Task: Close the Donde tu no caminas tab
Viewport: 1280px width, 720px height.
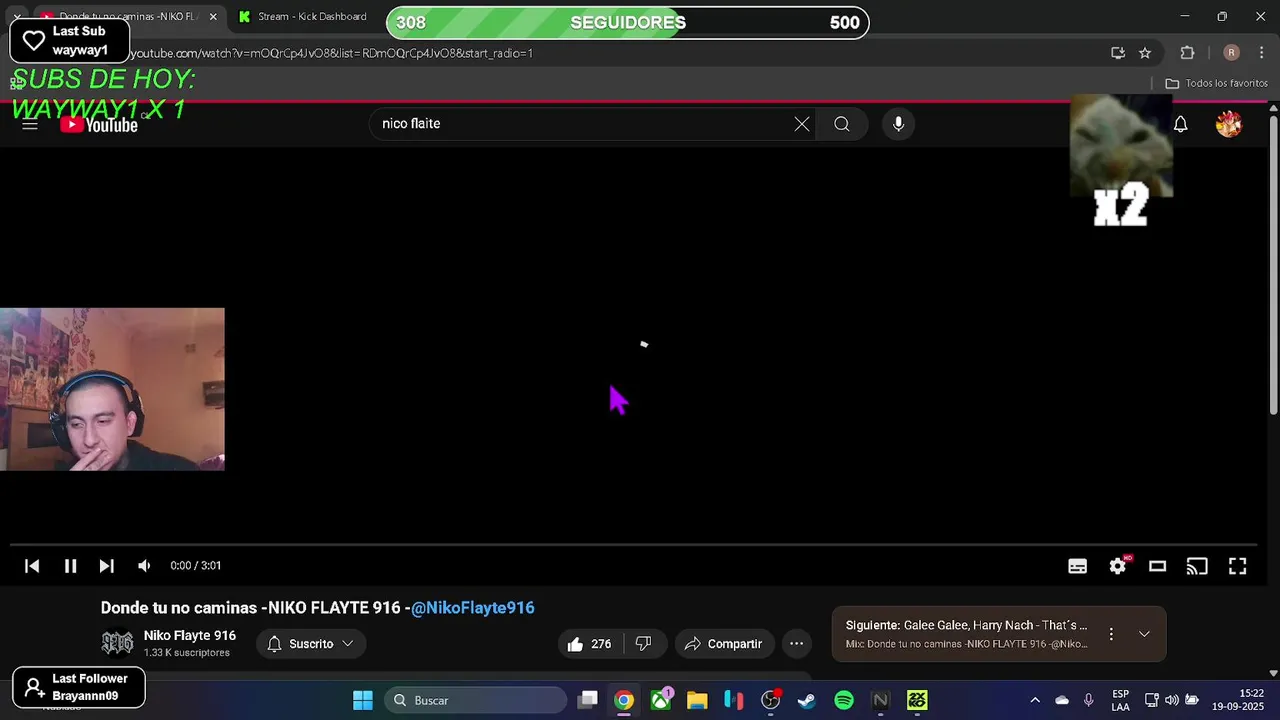Action: click(x=213, y=17)
